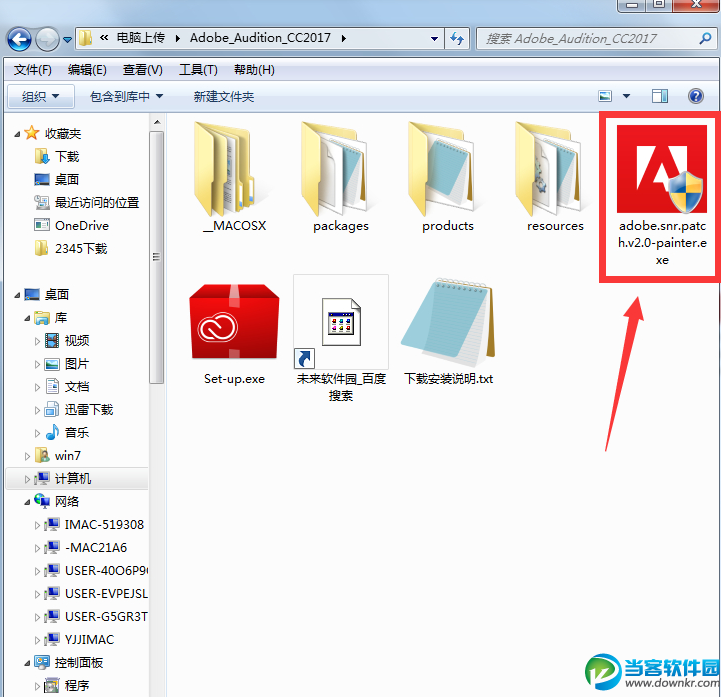Click the navigation pane scrollbar thumb
The width and height of the screenshot is (721, 697).
click(156, 257)
